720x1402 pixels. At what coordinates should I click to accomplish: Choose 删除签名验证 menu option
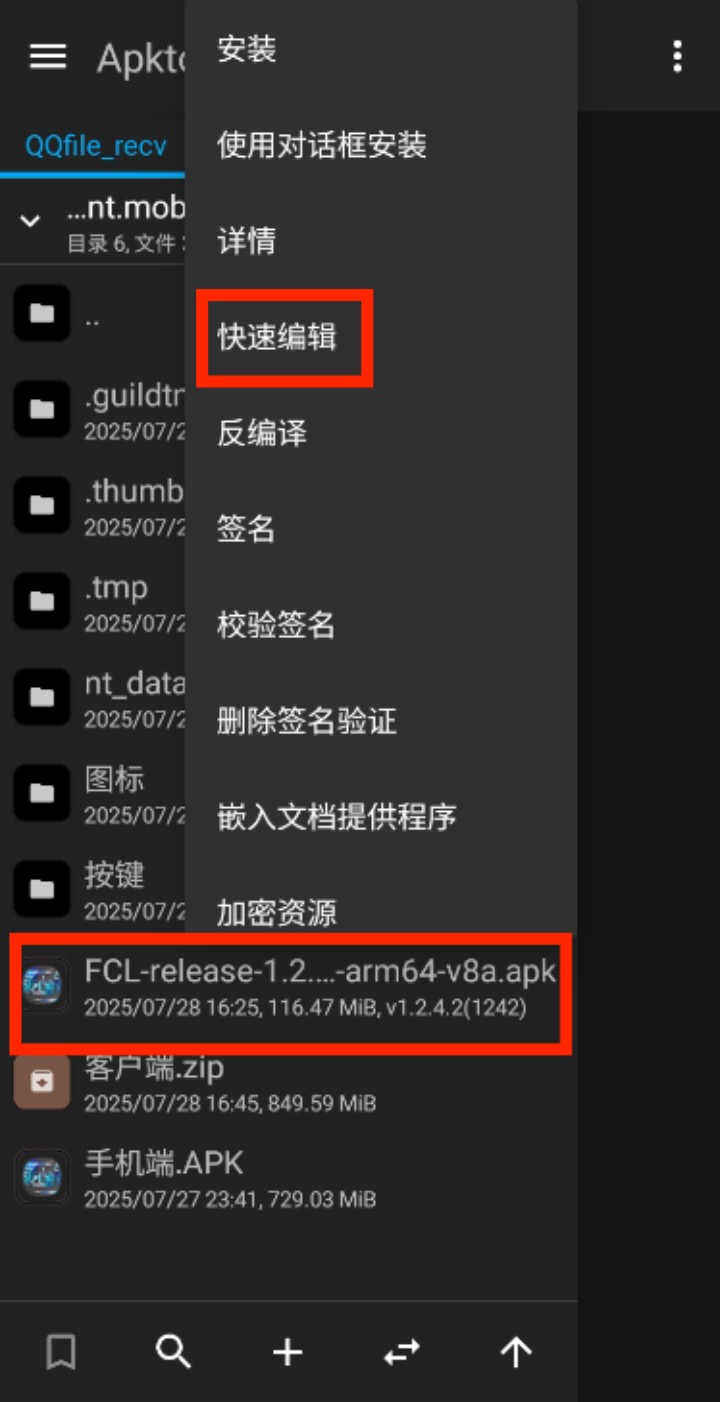pyautogui.click(x=307, y=720)
